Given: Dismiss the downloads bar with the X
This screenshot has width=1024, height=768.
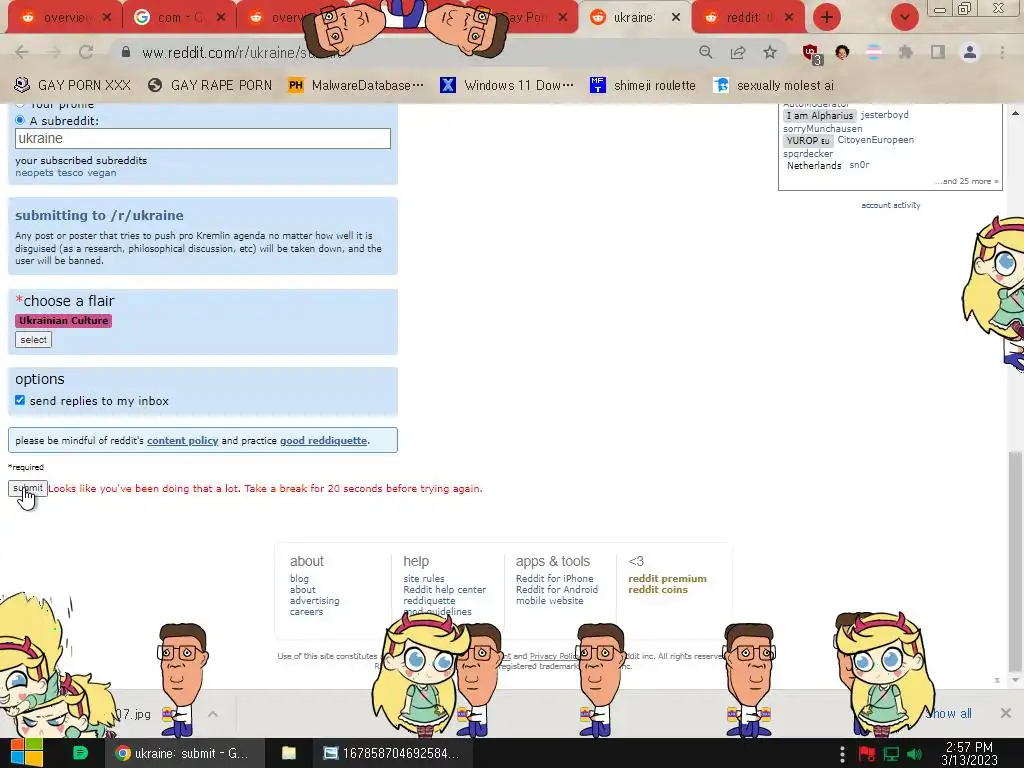Looking at the screenshot, I should coord(1006,713).
